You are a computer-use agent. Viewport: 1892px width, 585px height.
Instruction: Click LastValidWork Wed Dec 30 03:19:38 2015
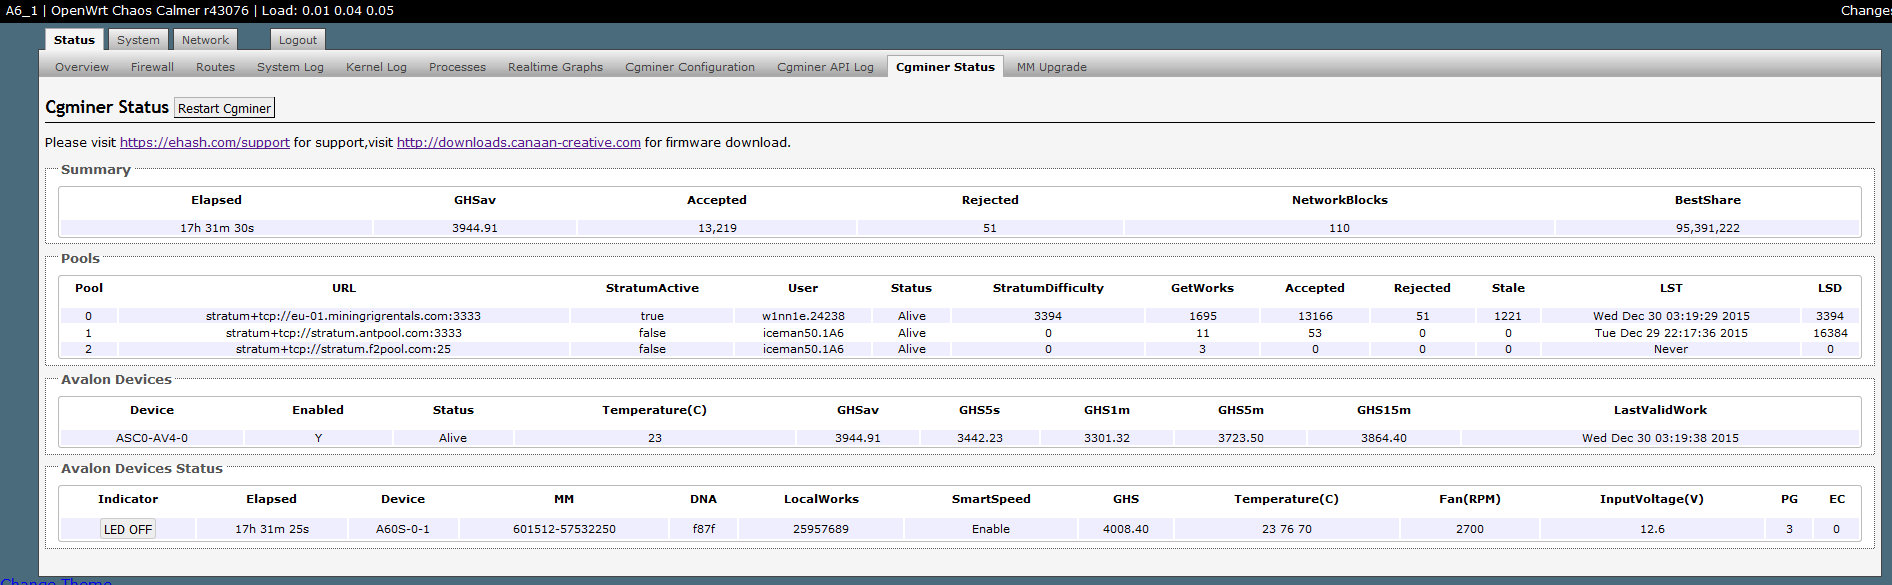[x=1660, y=438]
